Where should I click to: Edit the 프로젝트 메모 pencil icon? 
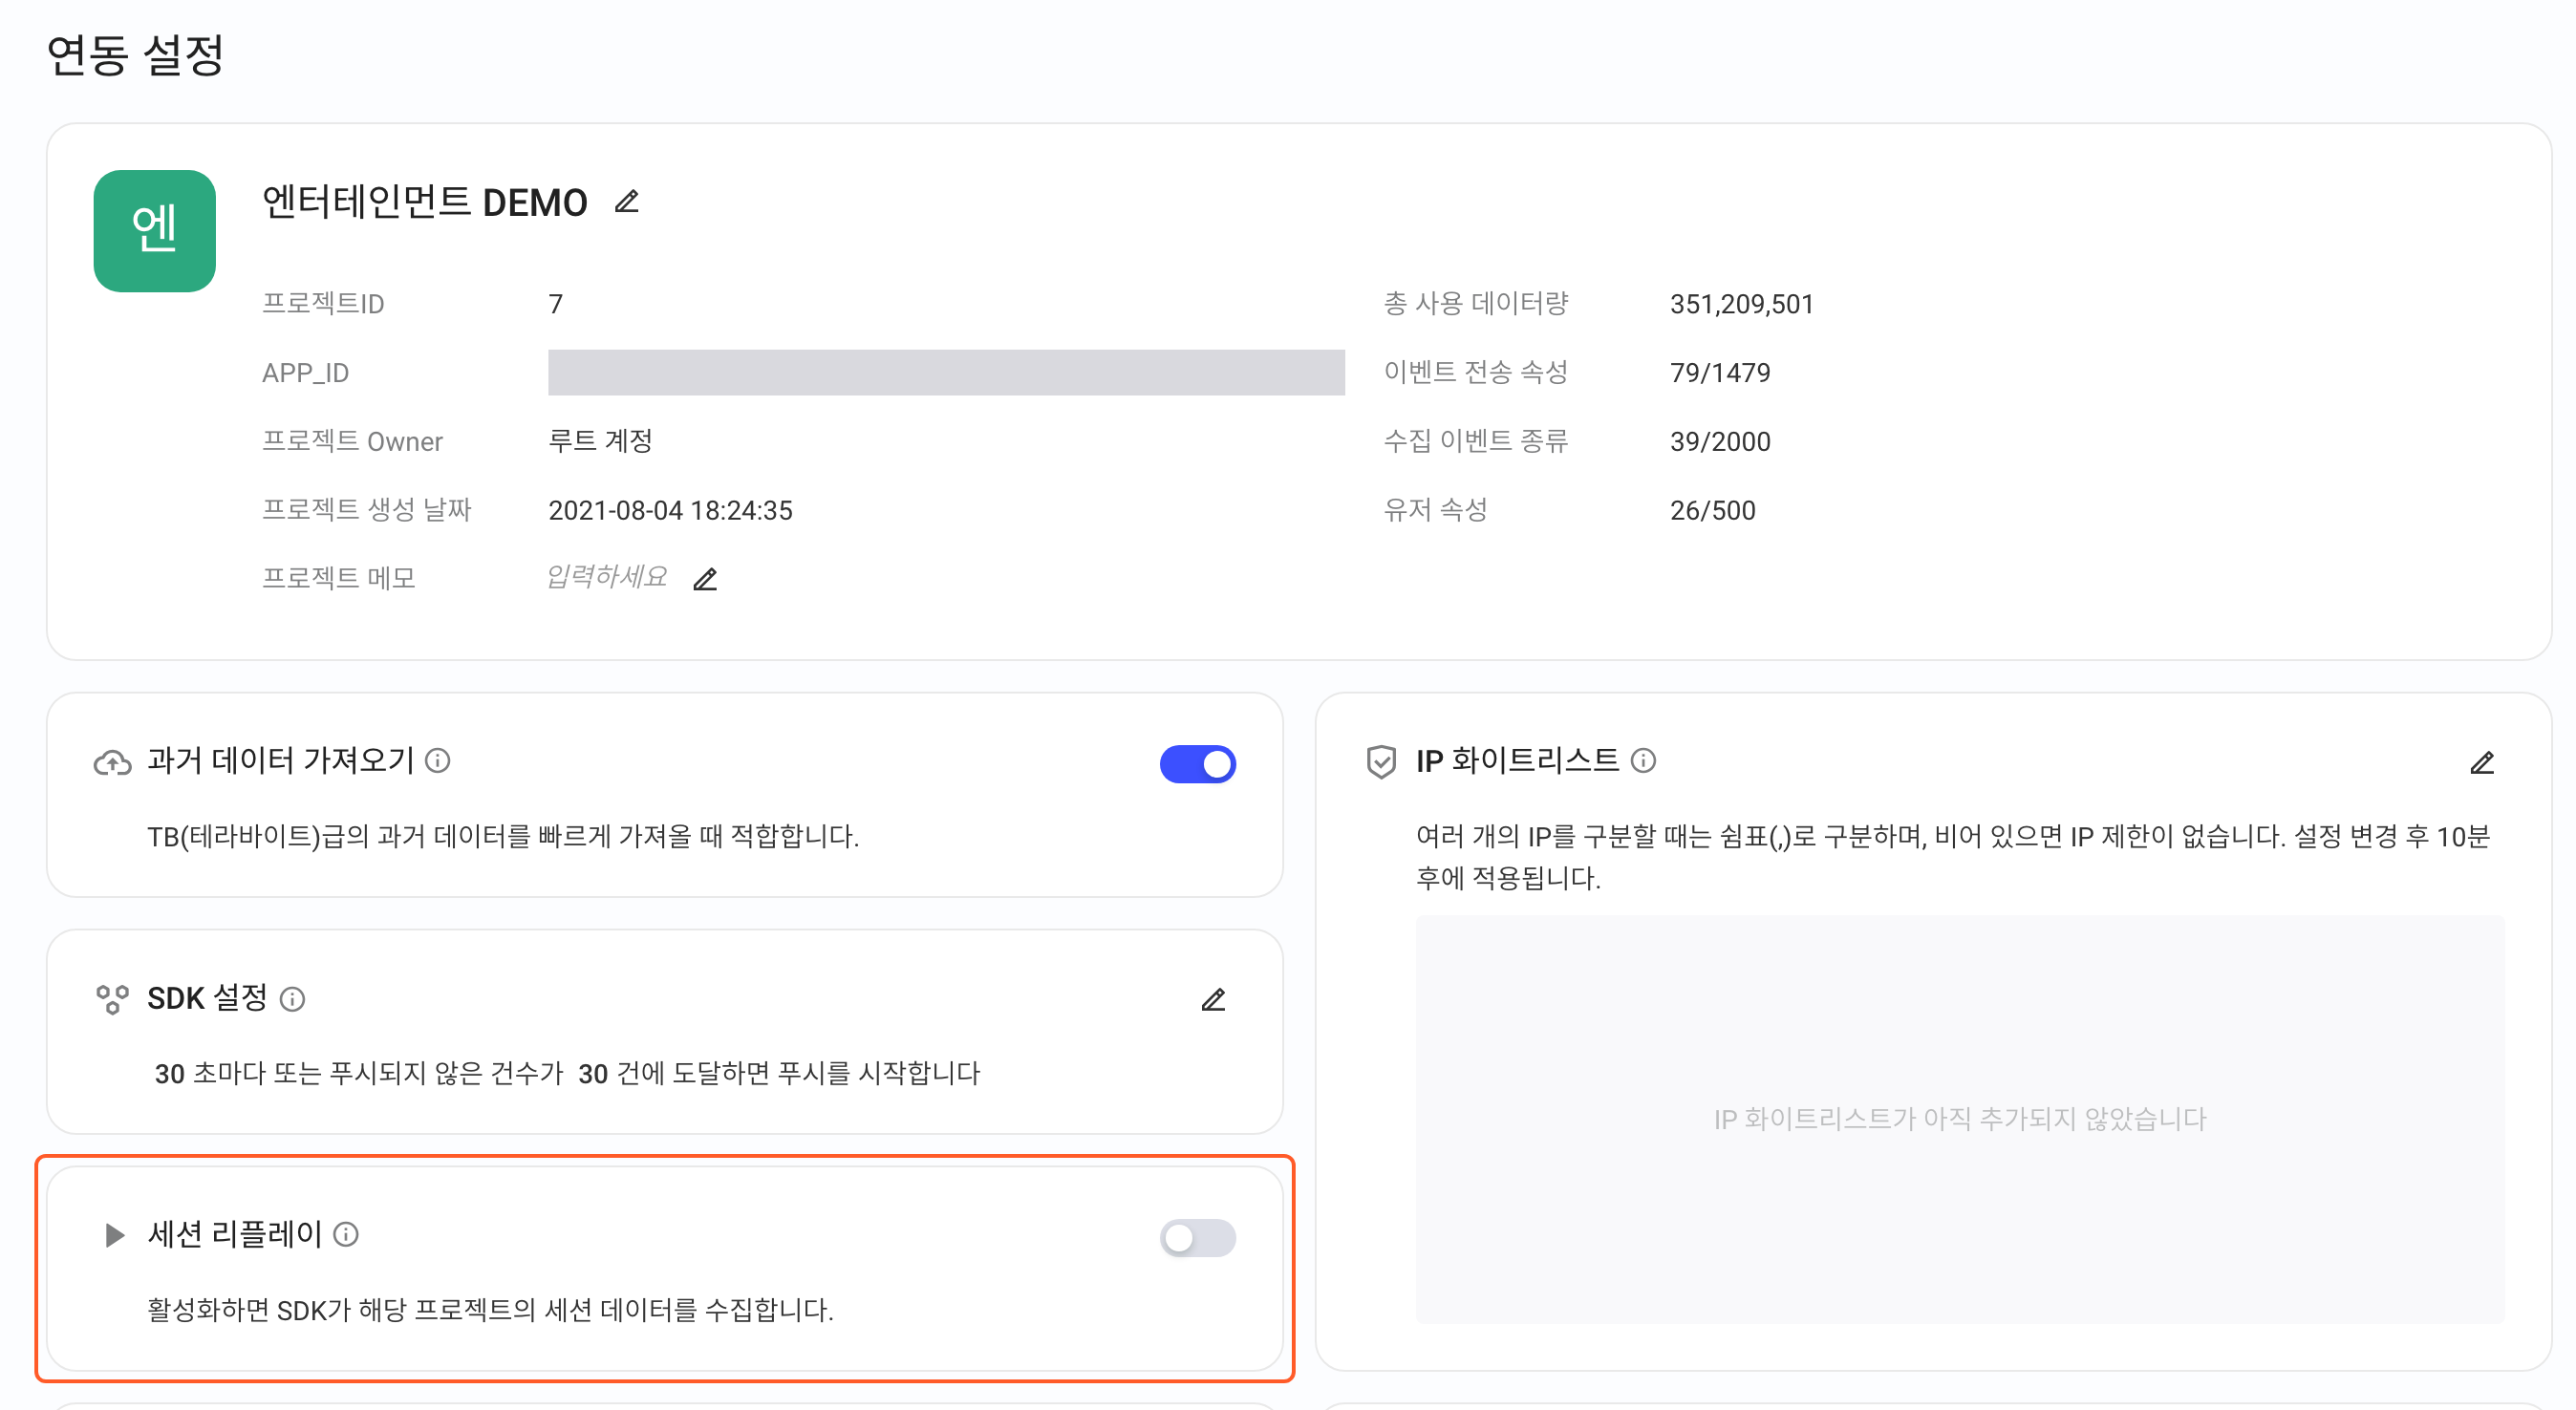pos(705,579)
